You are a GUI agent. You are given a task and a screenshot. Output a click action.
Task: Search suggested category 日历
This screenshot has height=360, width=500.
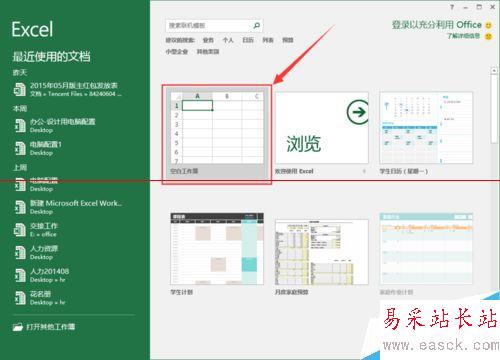248,40
